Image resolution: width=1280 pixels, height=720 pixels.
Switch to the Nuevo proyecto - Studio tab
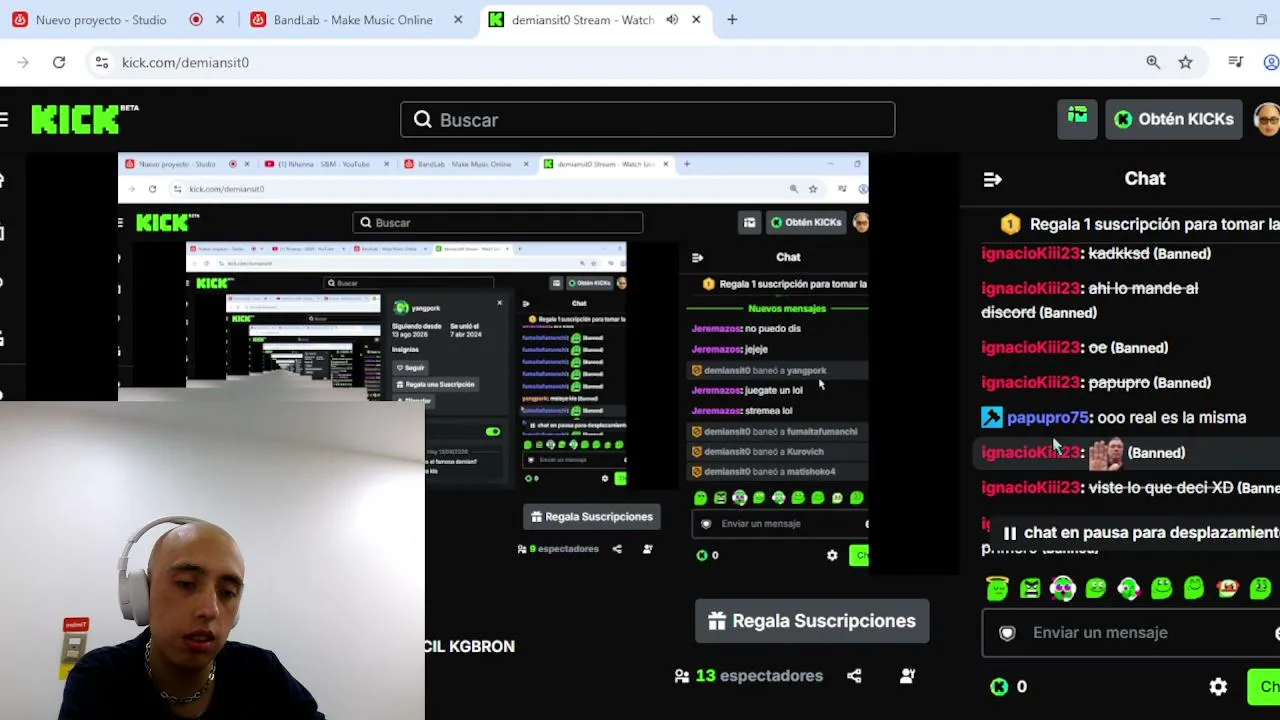[101, 20]
